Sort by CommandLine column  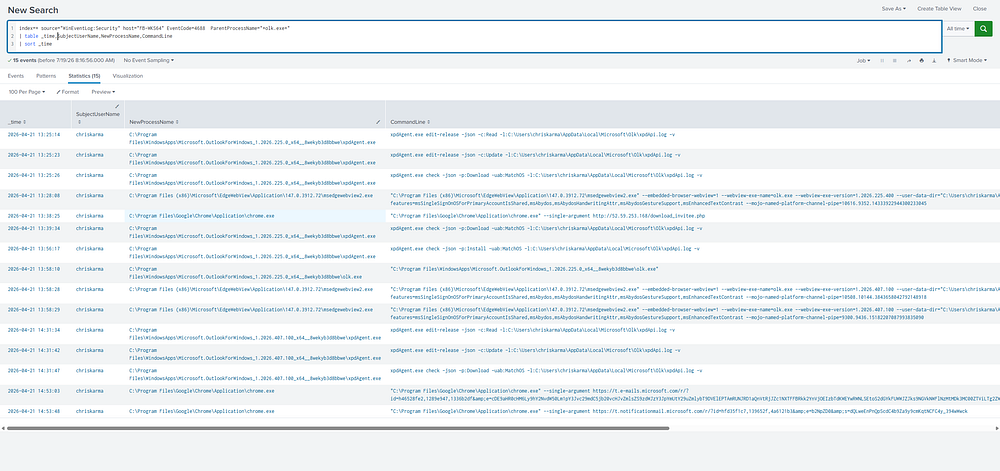409,122
